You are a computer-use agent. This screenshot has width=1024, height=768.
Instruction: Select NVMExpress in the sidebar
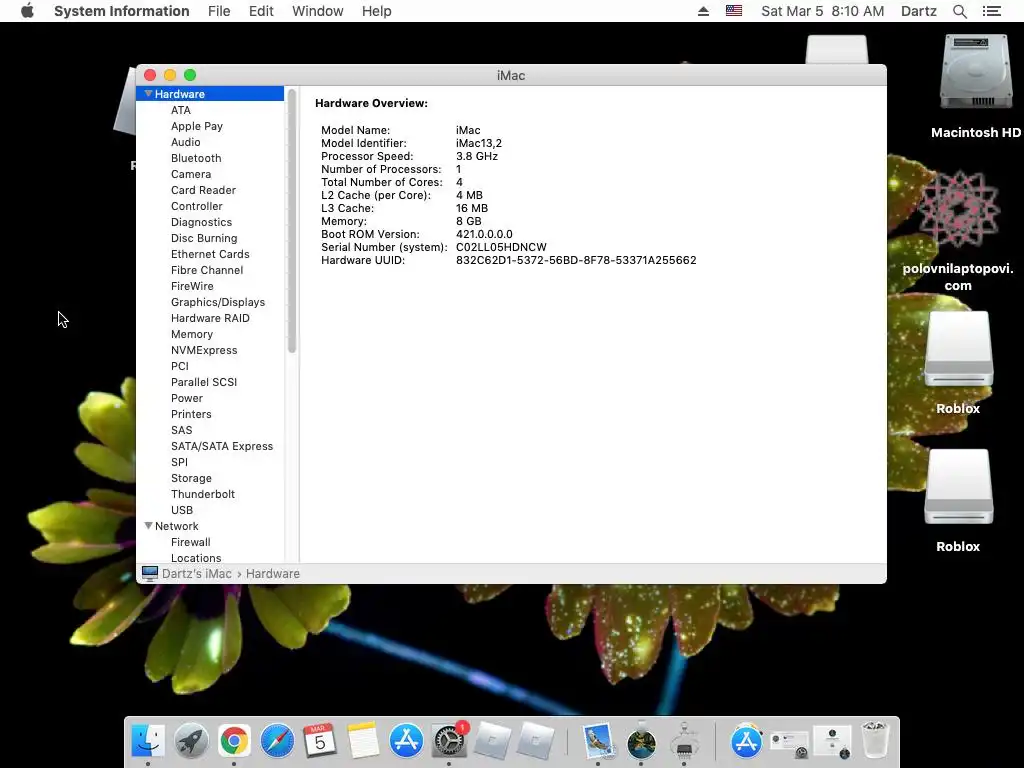coord(204,350)
